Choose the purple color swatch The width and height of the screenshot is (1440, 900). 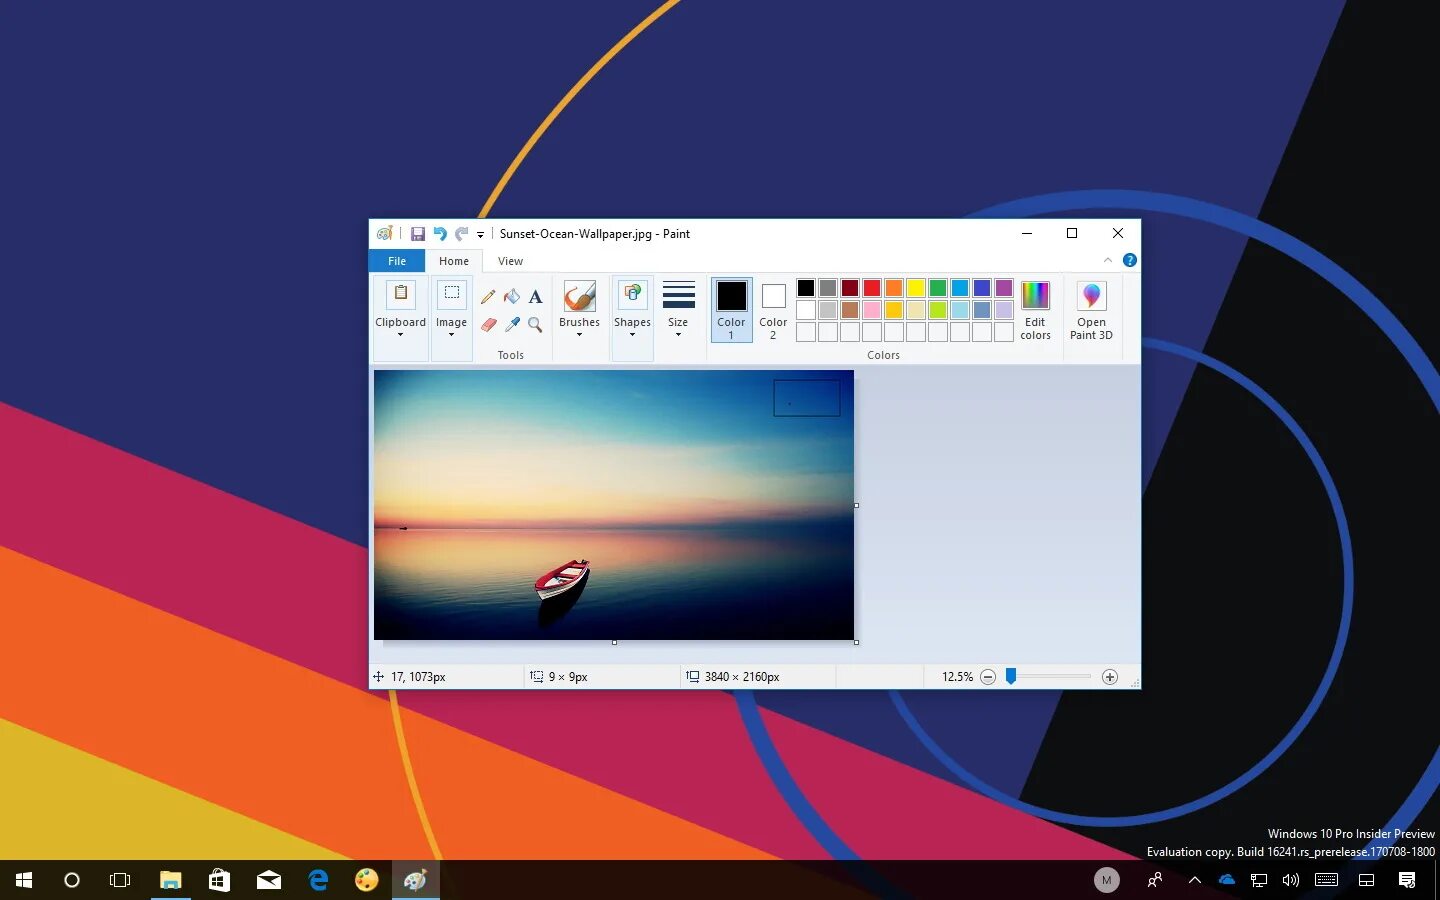[1004, 288]
